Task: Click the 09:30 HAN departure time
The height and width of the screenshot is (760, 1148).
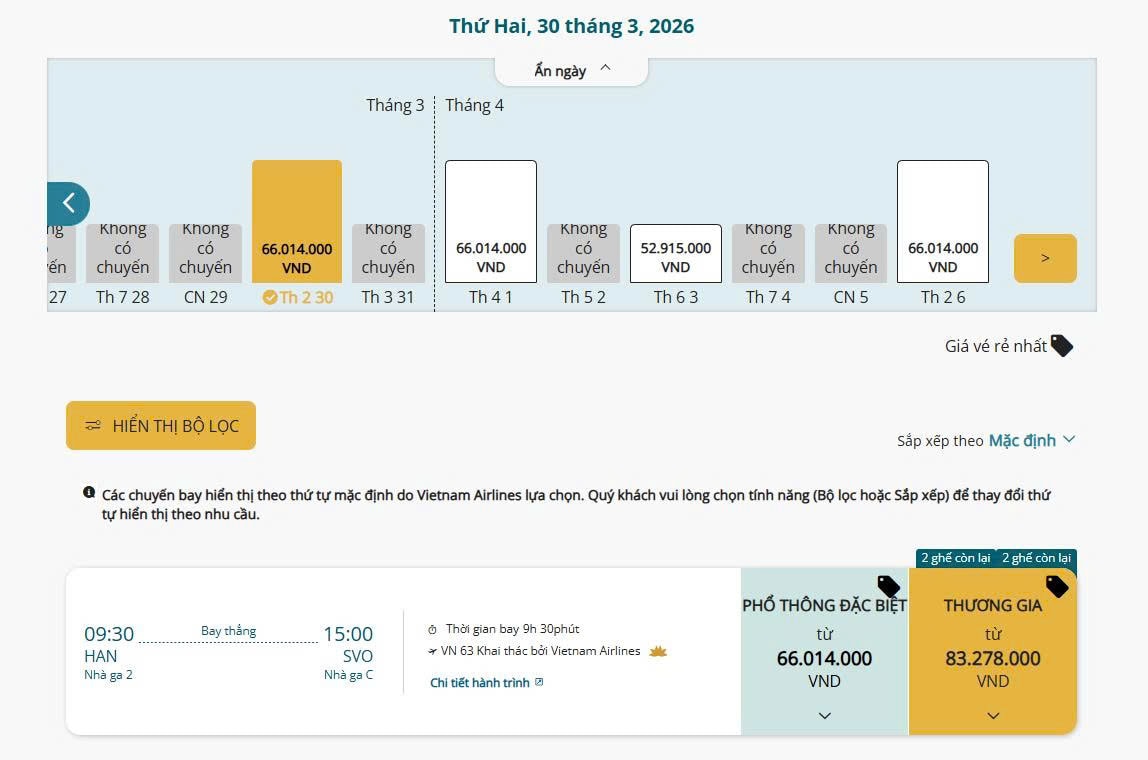Action: pyautogui.click(x=109, y=634)
